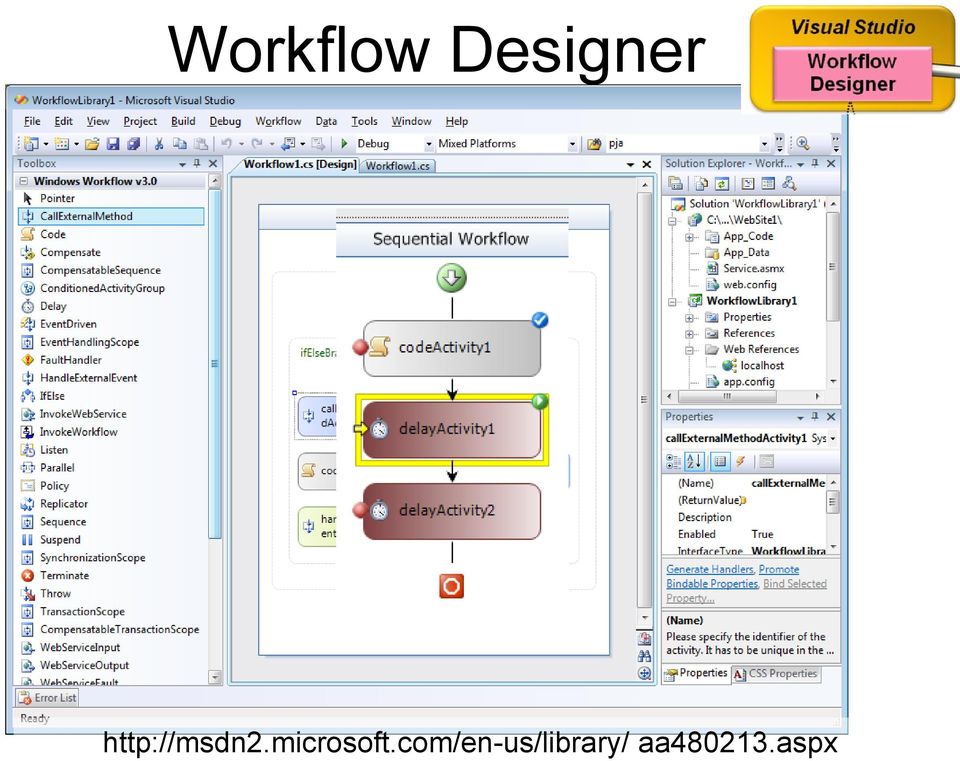The image size is (960, 761).
Task: Toggle auto-hide pin on Solution Explorer
Action: coord(816,163)
